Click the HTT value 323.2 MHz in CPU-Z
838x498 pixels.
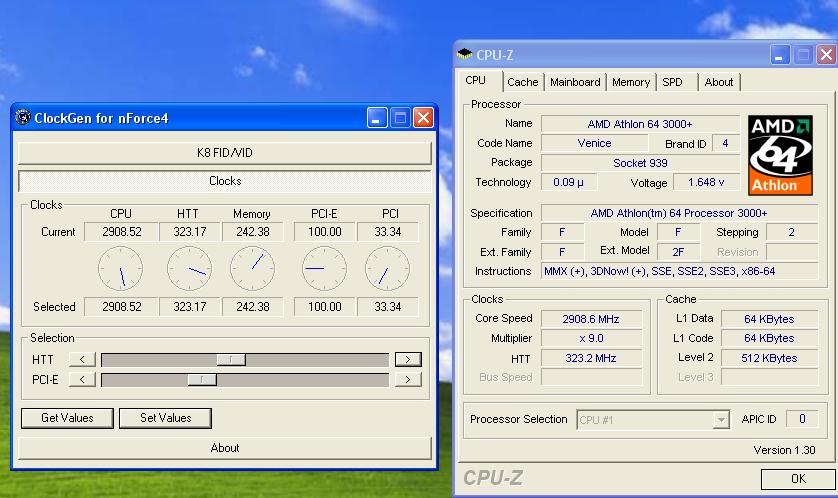(x=591, y=358)
